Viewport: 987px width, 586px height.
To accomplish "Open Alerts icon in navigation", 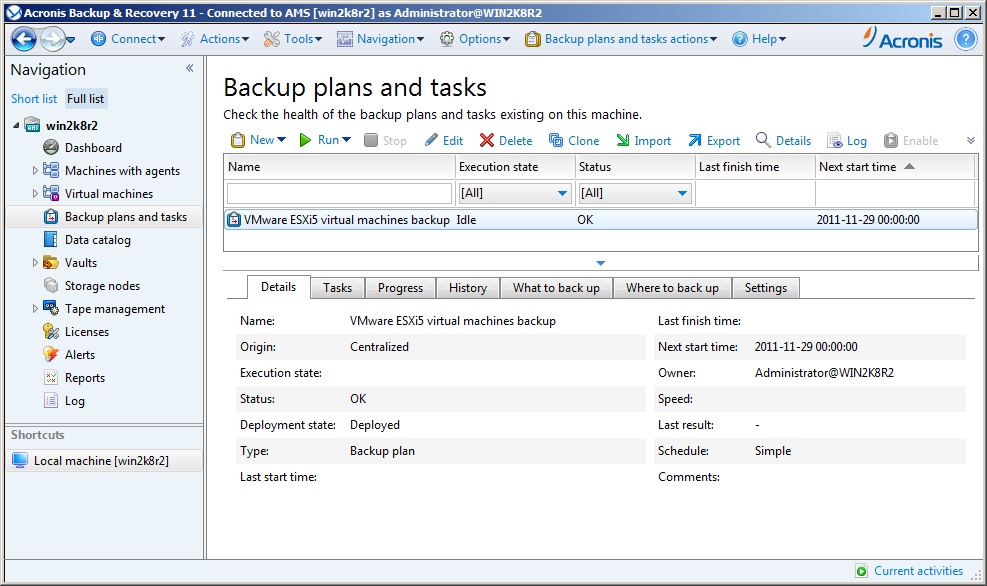I will pos(51,354).
